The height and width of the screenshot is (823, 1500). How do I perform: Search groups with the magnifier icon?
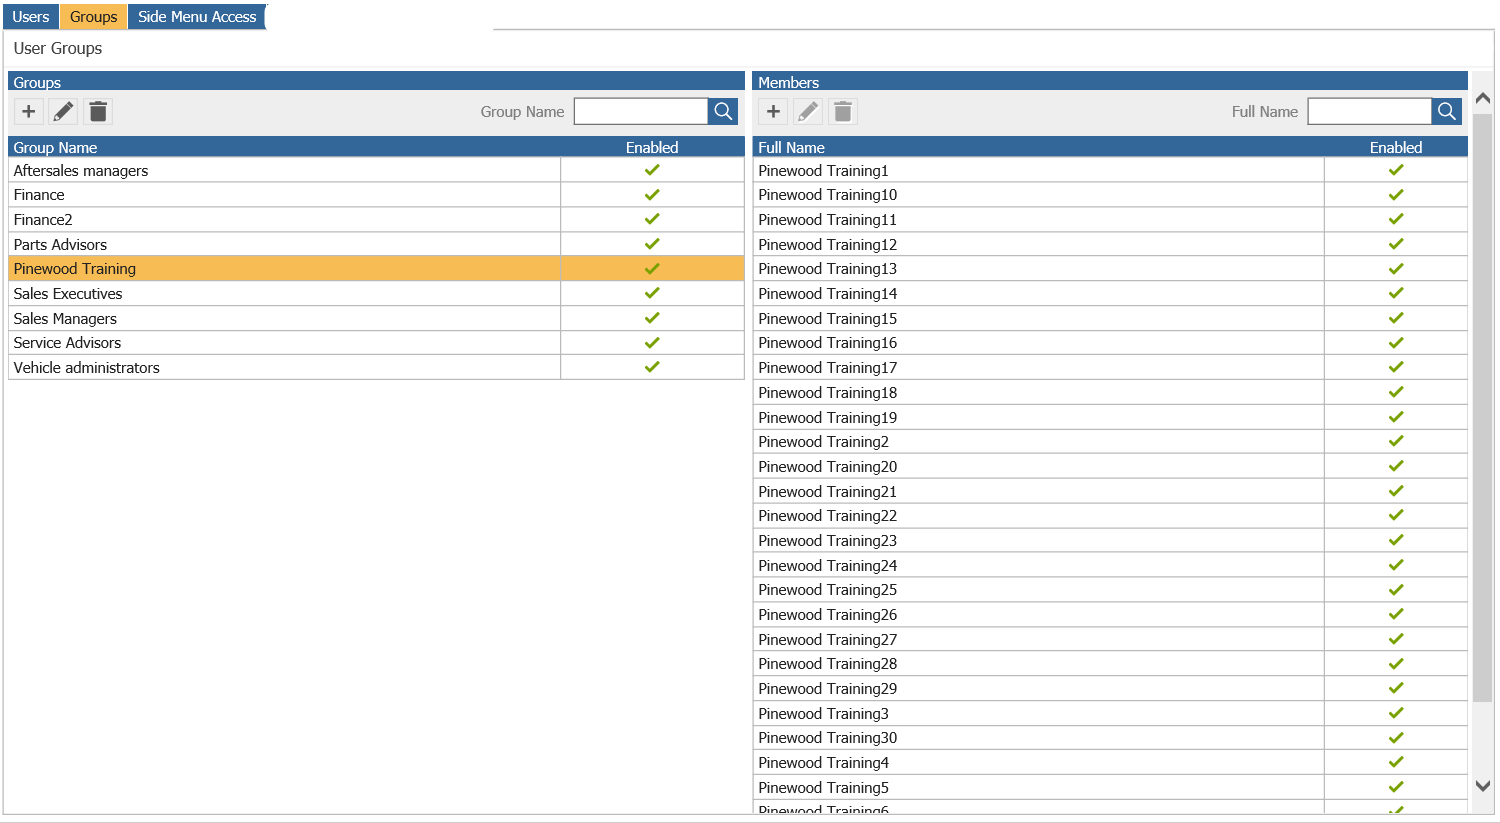723,111
